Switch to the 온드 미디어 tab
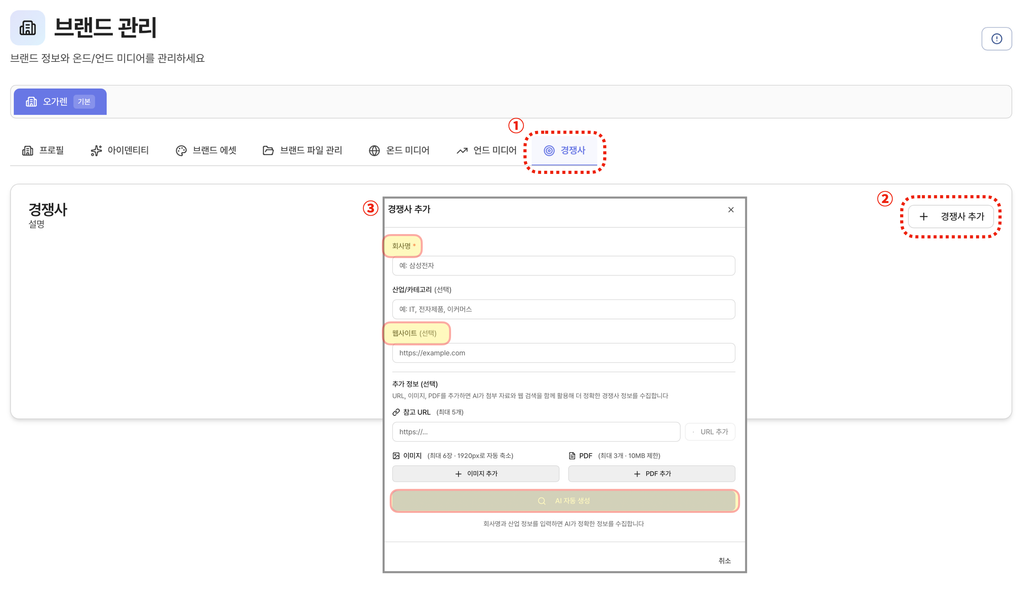 (x=399, y=150)
